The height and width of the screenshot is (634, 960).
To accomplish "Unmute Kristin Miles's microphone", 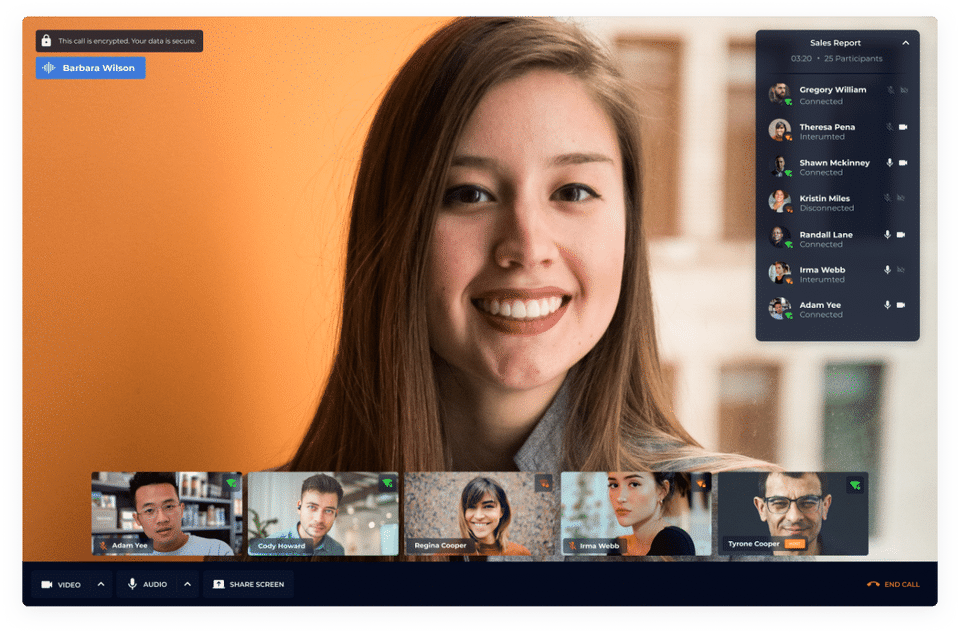I will point(887,198).
